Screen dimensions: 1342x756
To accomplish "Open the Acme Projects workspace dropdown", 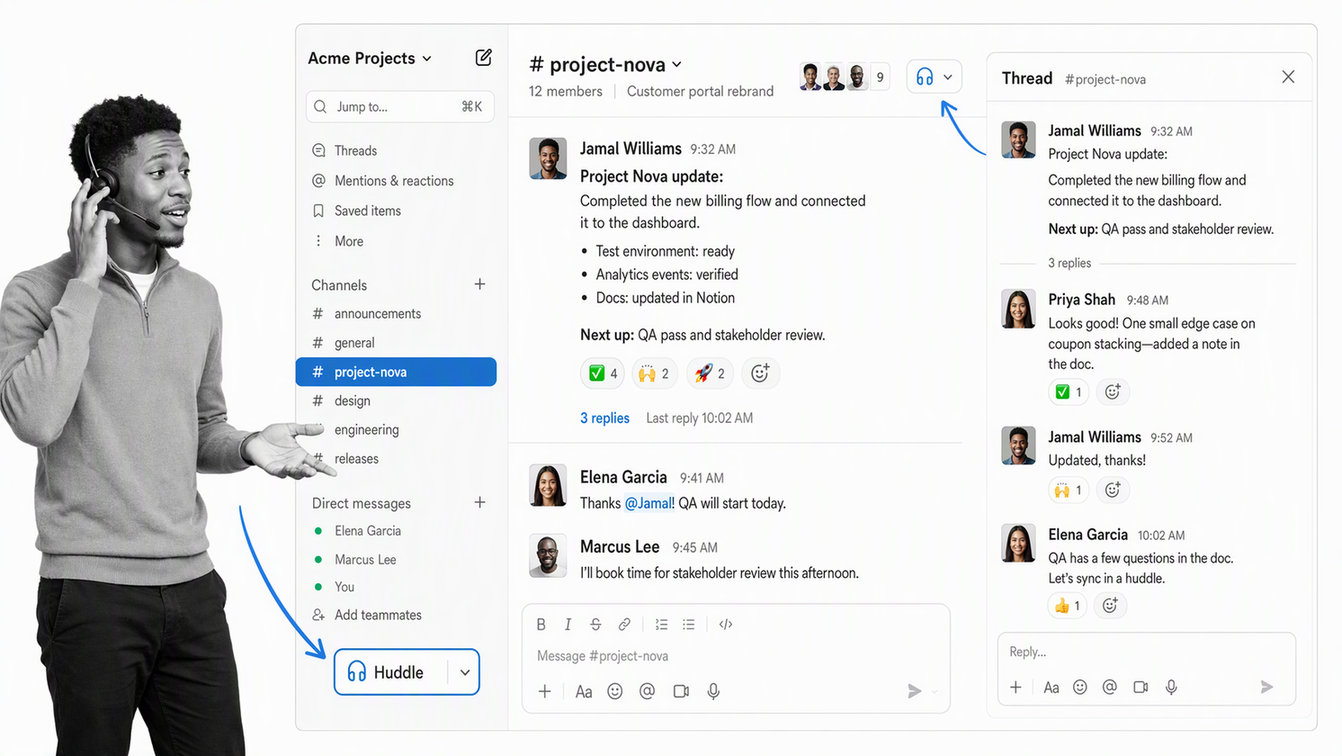I will [370, 58].
